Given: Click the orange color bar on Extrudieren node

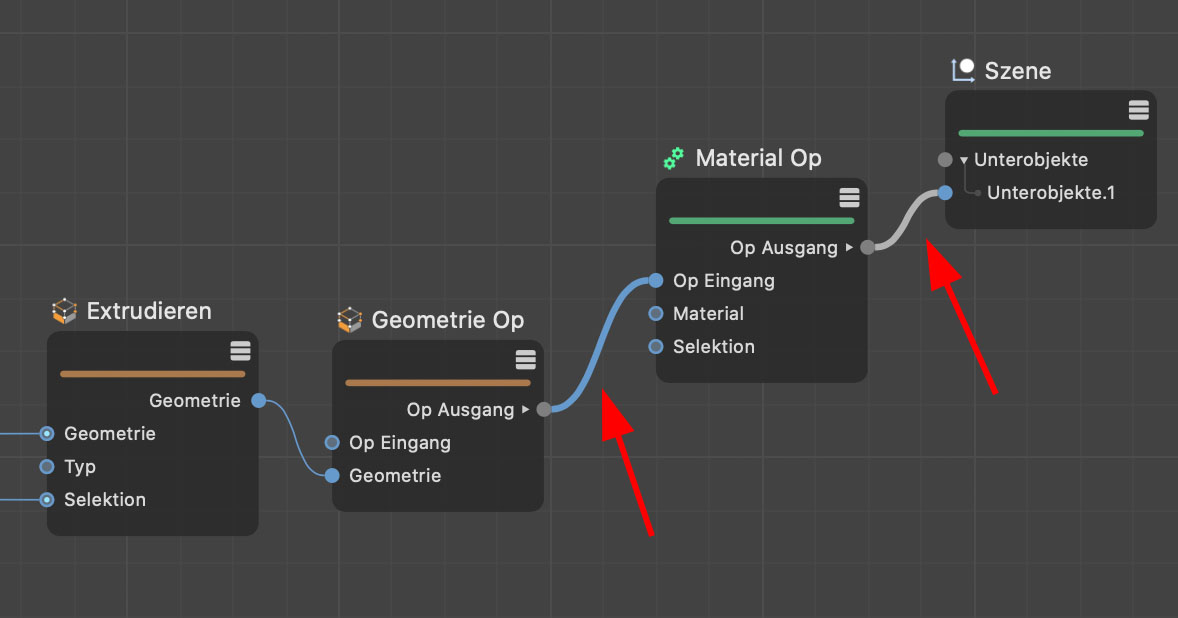Looking at the screenshot, I should (152, 374).
